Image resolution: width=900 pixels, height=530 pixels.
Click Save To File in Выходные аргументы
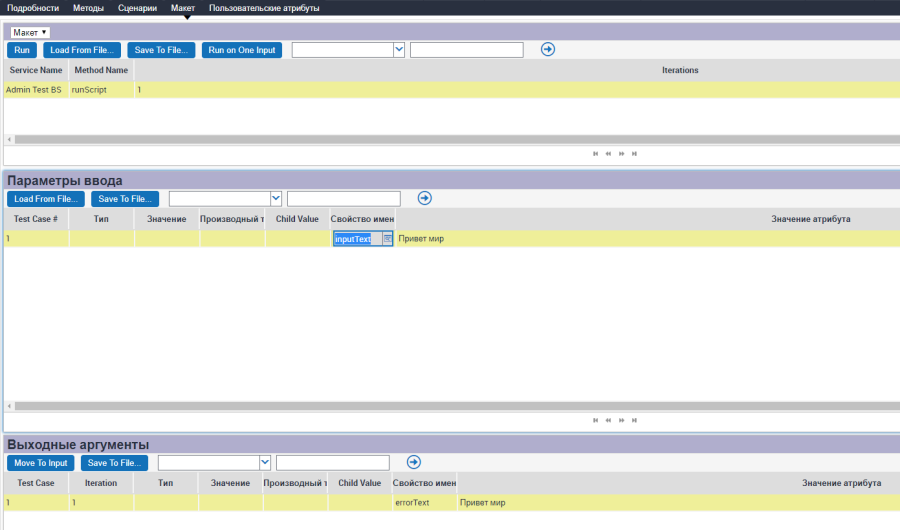pyautogui.click(x=114, y=463)
